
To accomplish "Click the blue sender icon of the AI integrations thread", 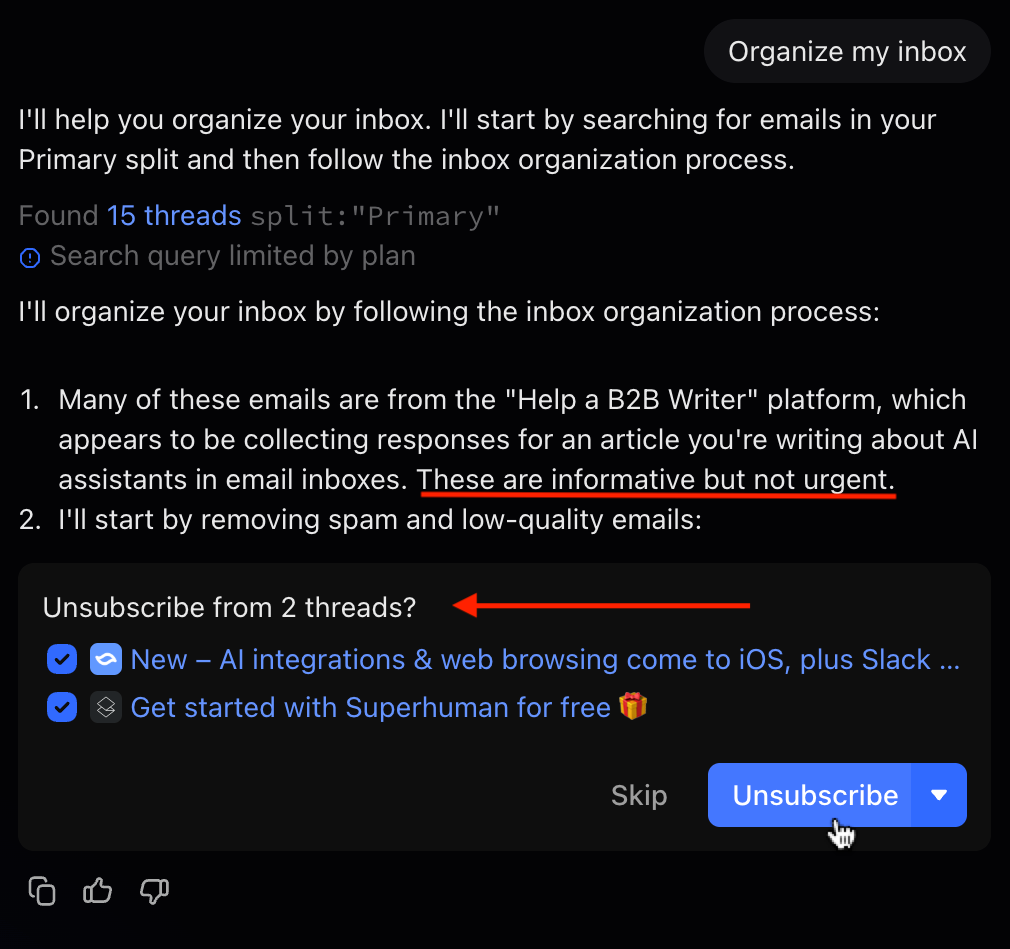I will [105, 660].
